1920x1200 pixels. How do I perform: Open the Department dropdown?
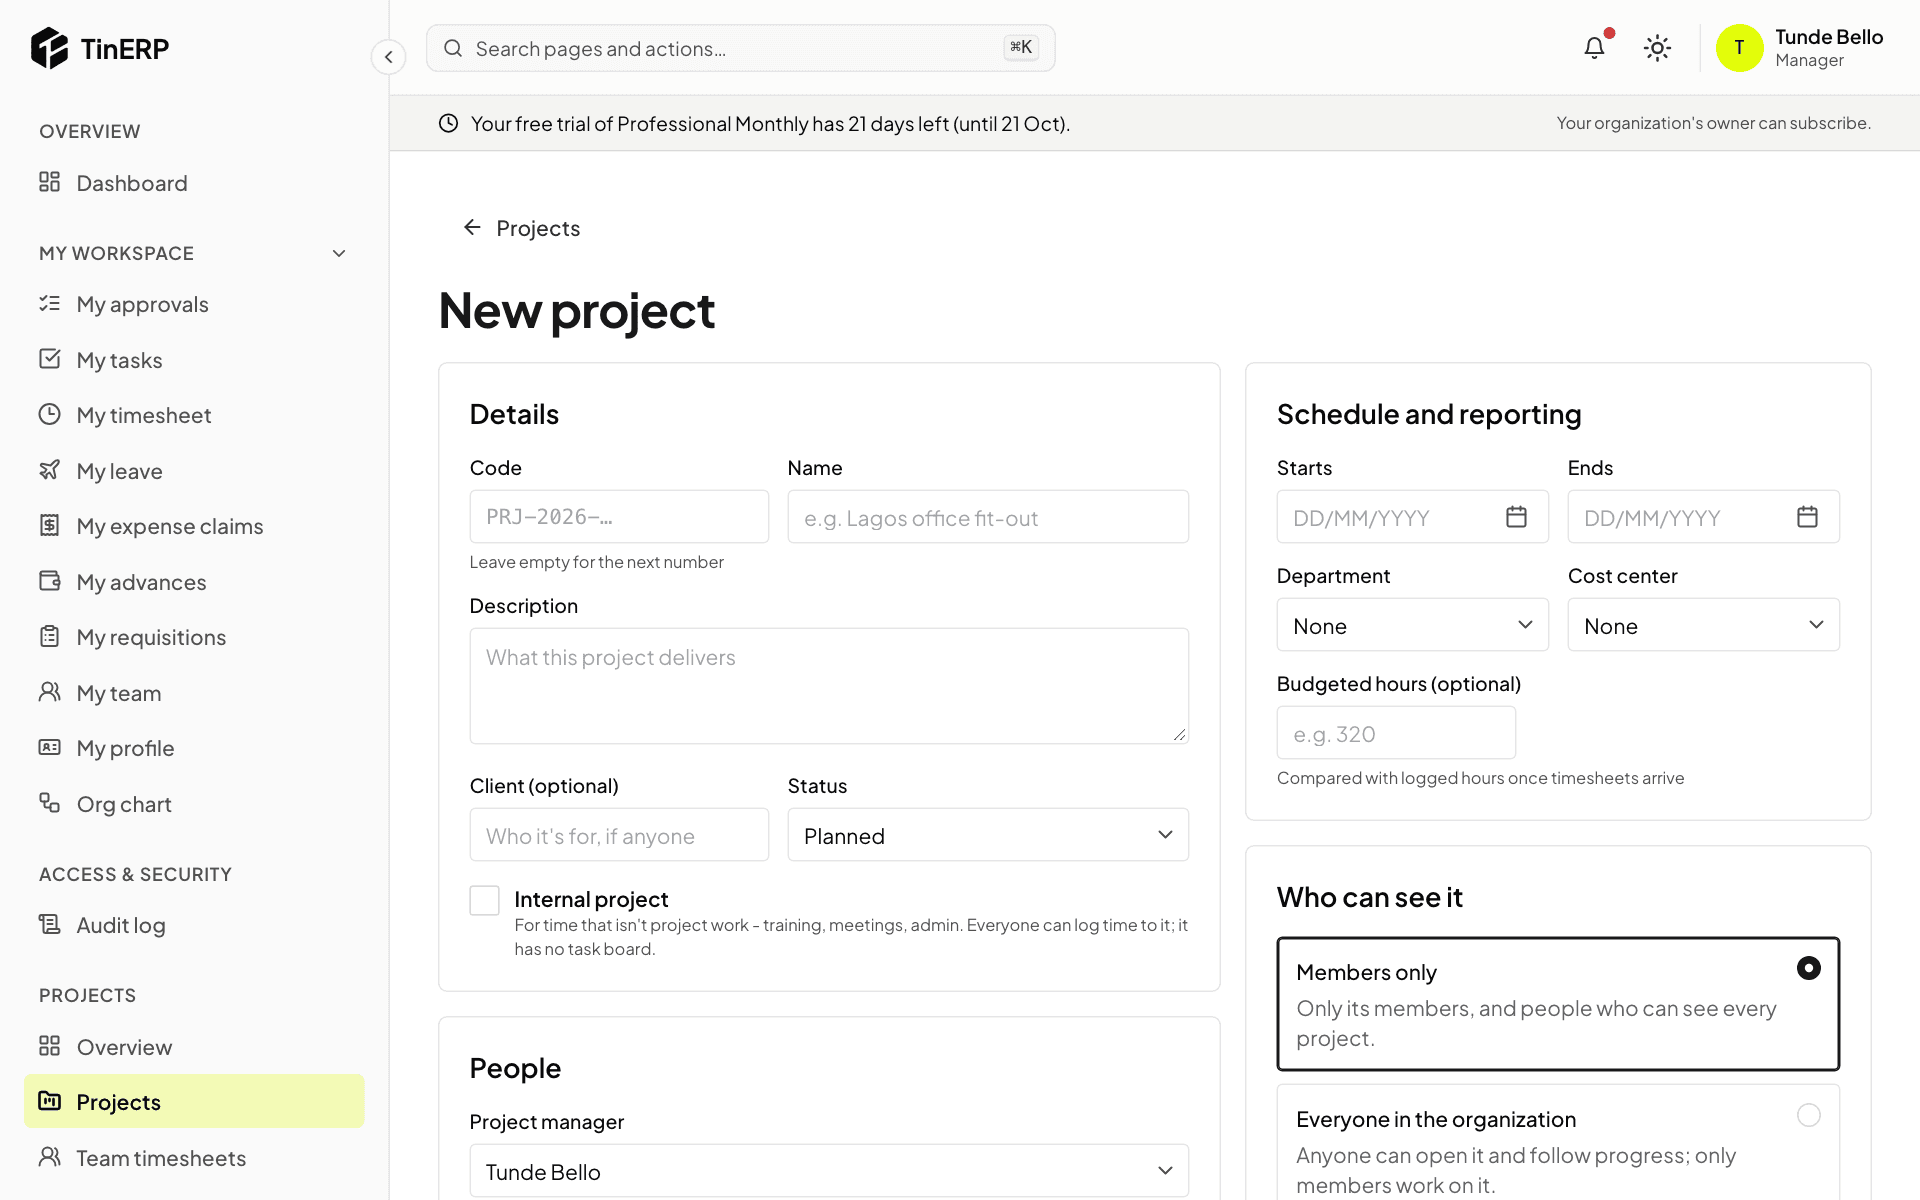[1412, 625]
